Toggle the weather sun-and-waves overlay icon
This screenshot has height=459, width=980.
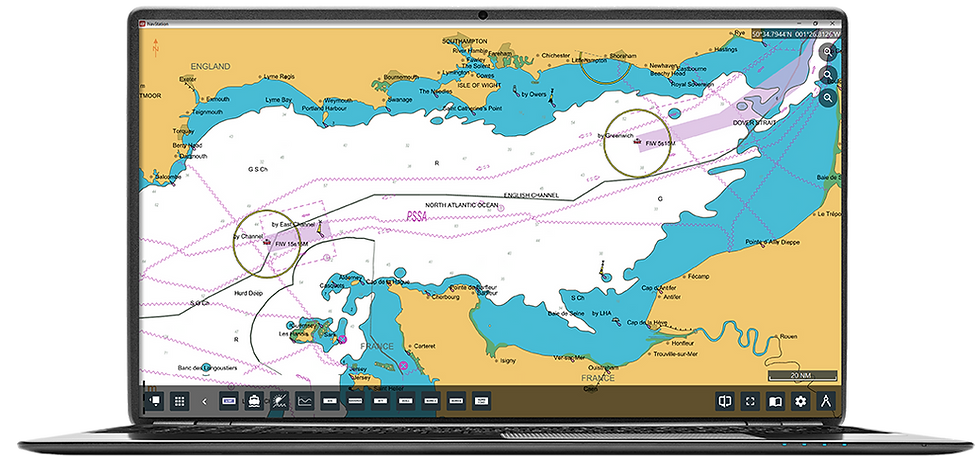coord(280,401)
